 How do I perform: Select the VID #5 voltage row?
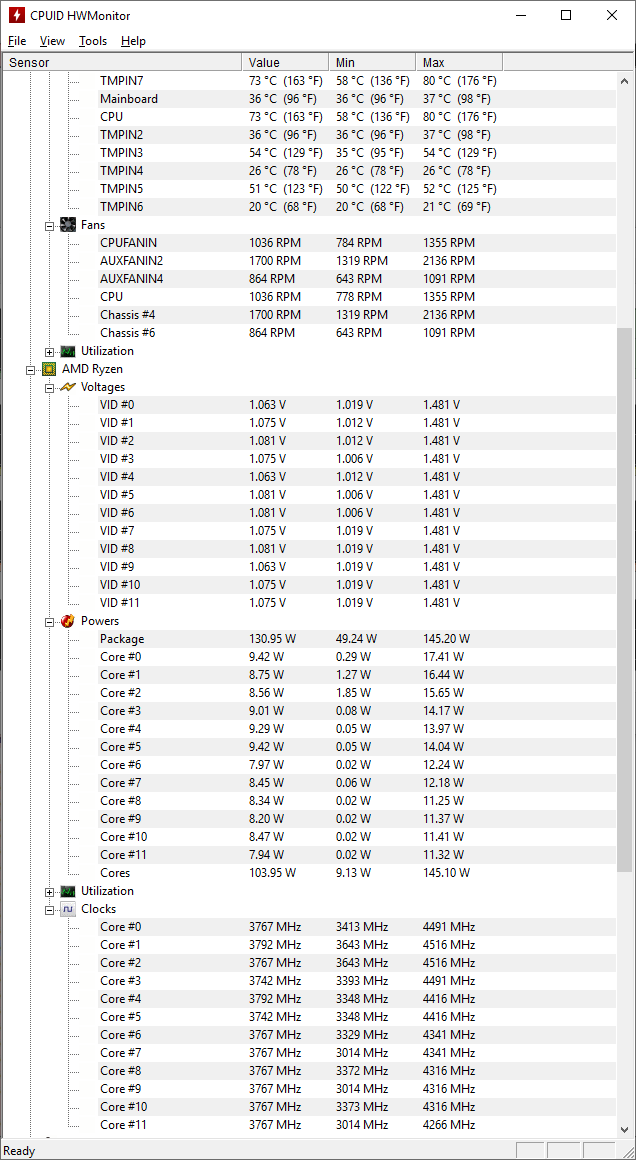point(356,494)
